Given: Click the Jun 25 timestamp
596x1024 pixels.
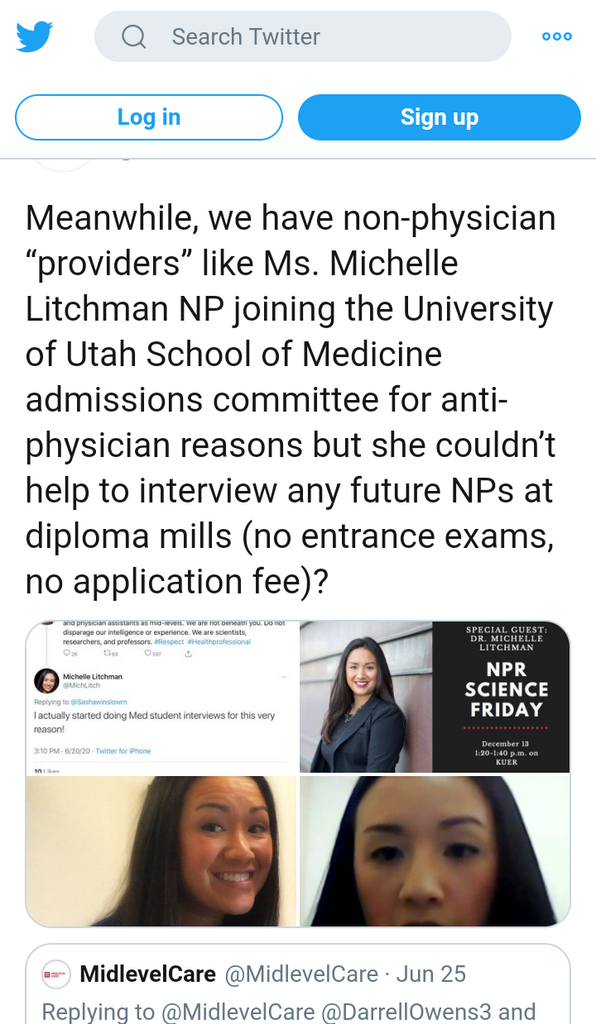Looking at the screenshot, I should [x=431, y=974].
